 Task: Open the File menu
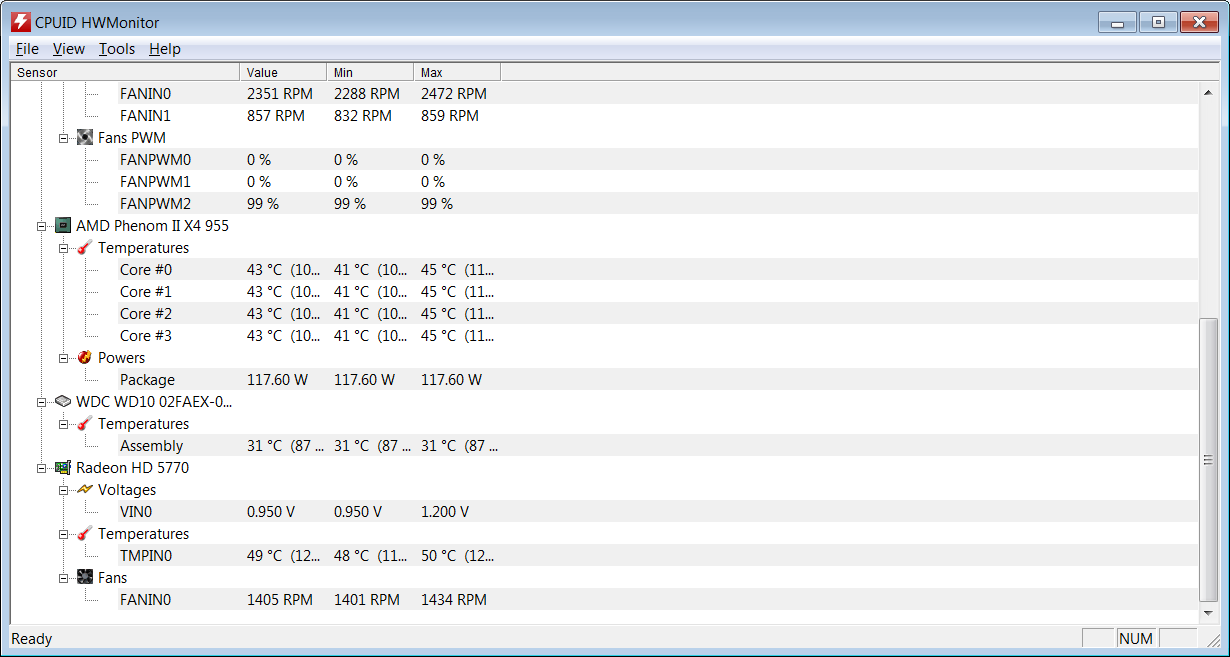27,49
